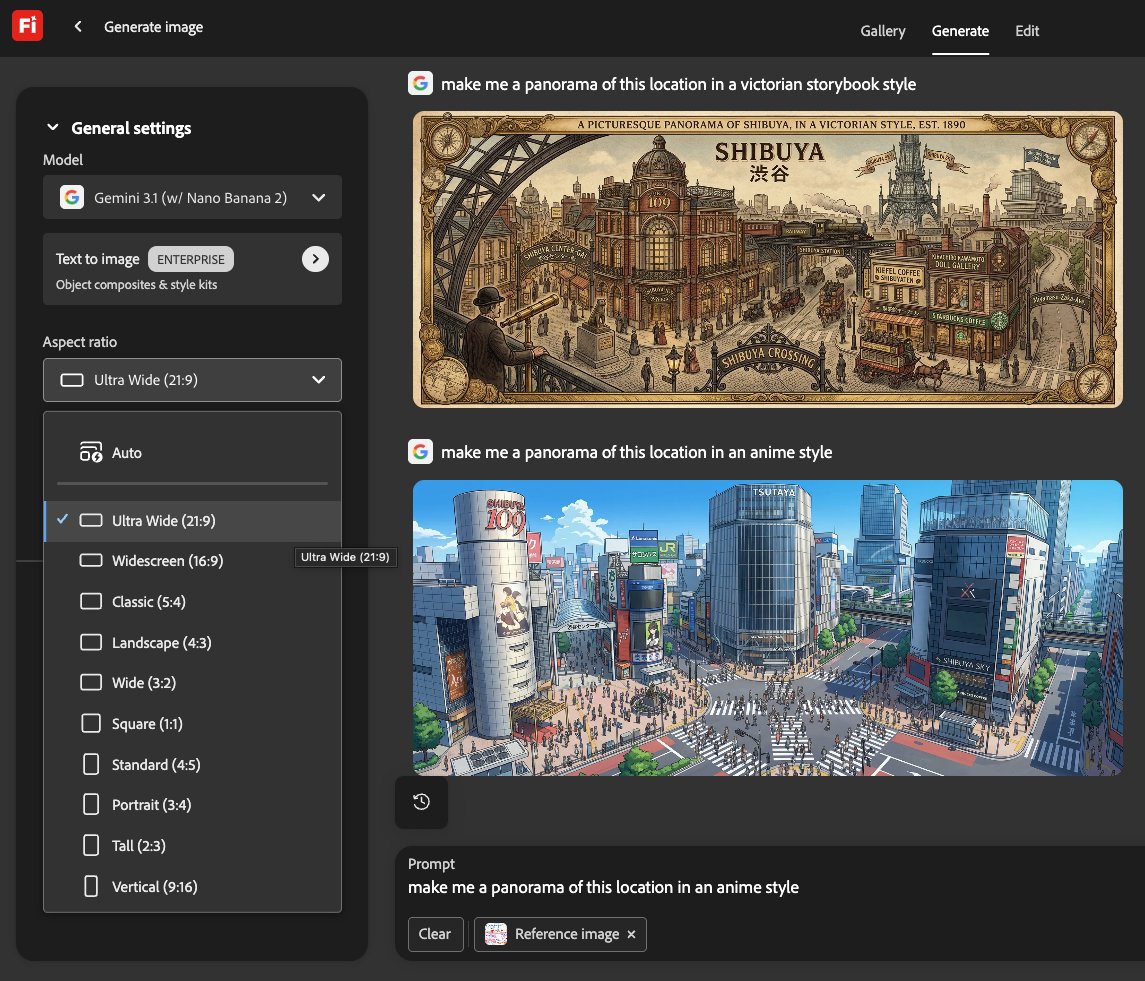Open the prompt history clock button
Image resolution: width=1145 pixels, height=981 pixels.
(421, 802)
